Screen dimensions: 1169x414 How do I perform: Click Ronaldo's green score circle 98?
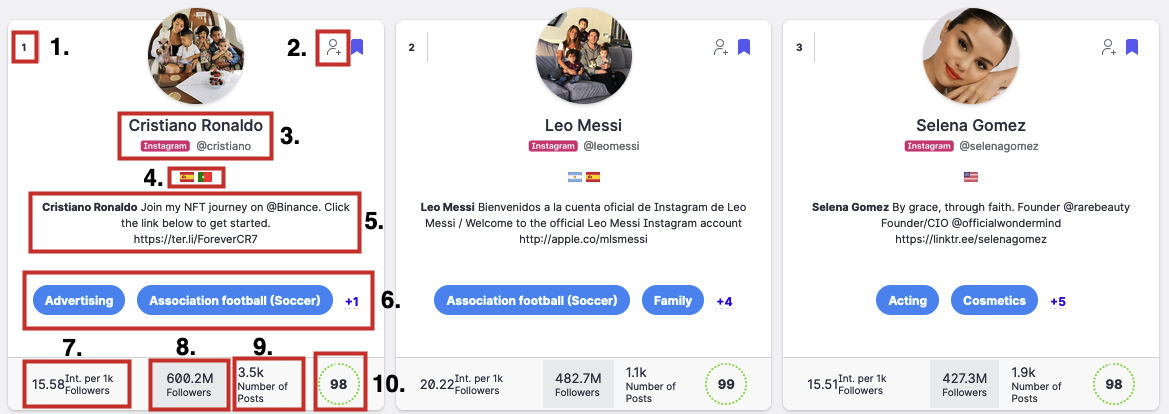[x=339, y=384]
